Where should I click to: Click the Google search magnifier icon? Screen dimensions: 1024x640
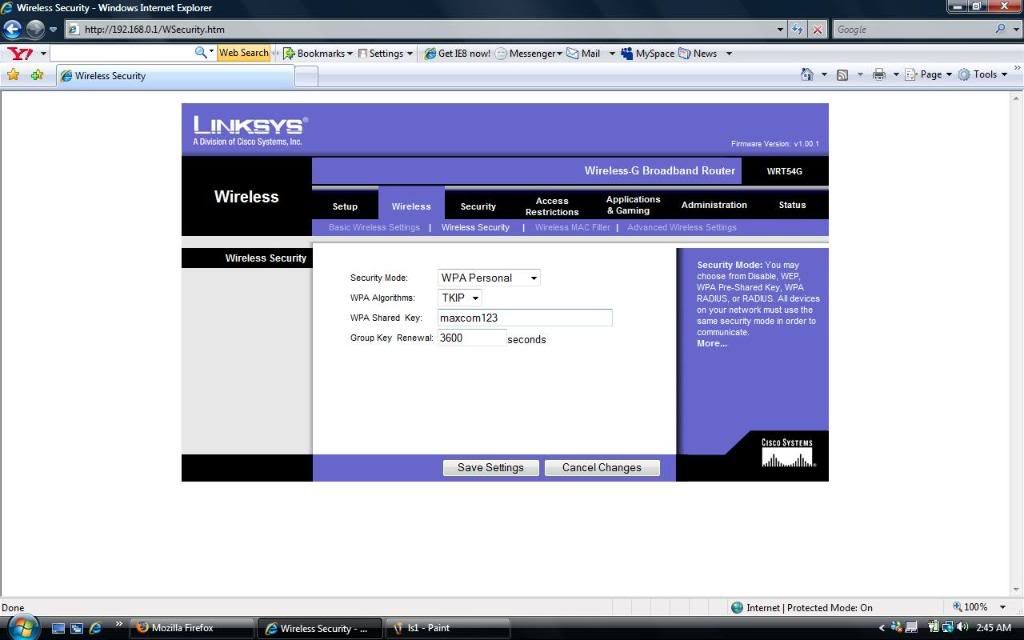[1000, 29]
